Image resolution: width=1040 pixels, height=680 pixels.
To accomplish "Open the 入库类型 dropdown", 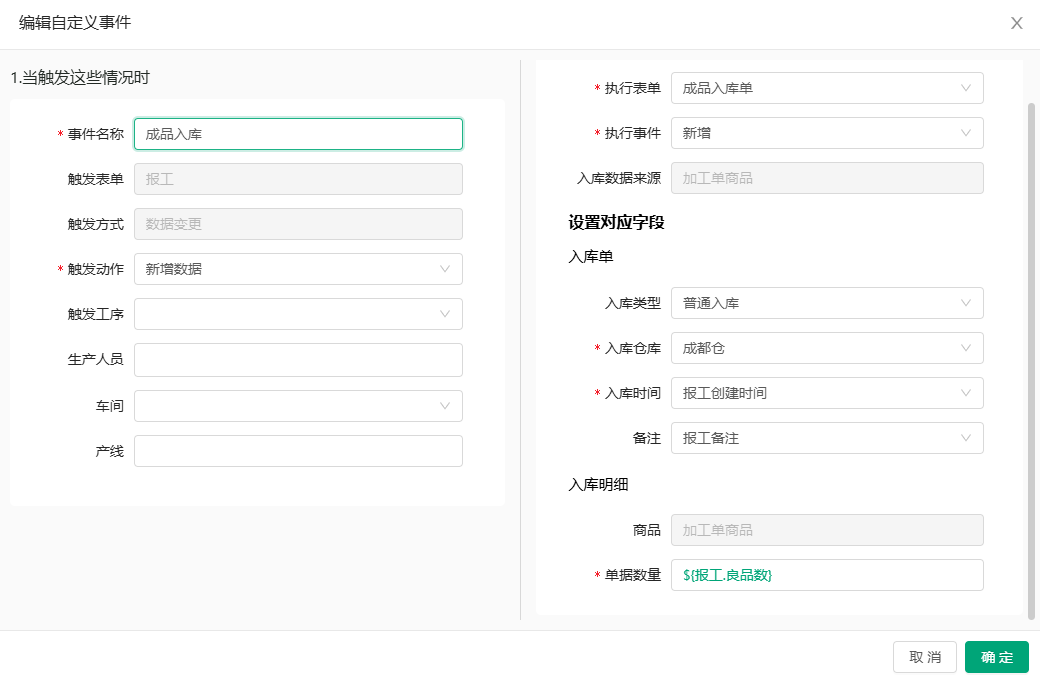I will point(826,303).
